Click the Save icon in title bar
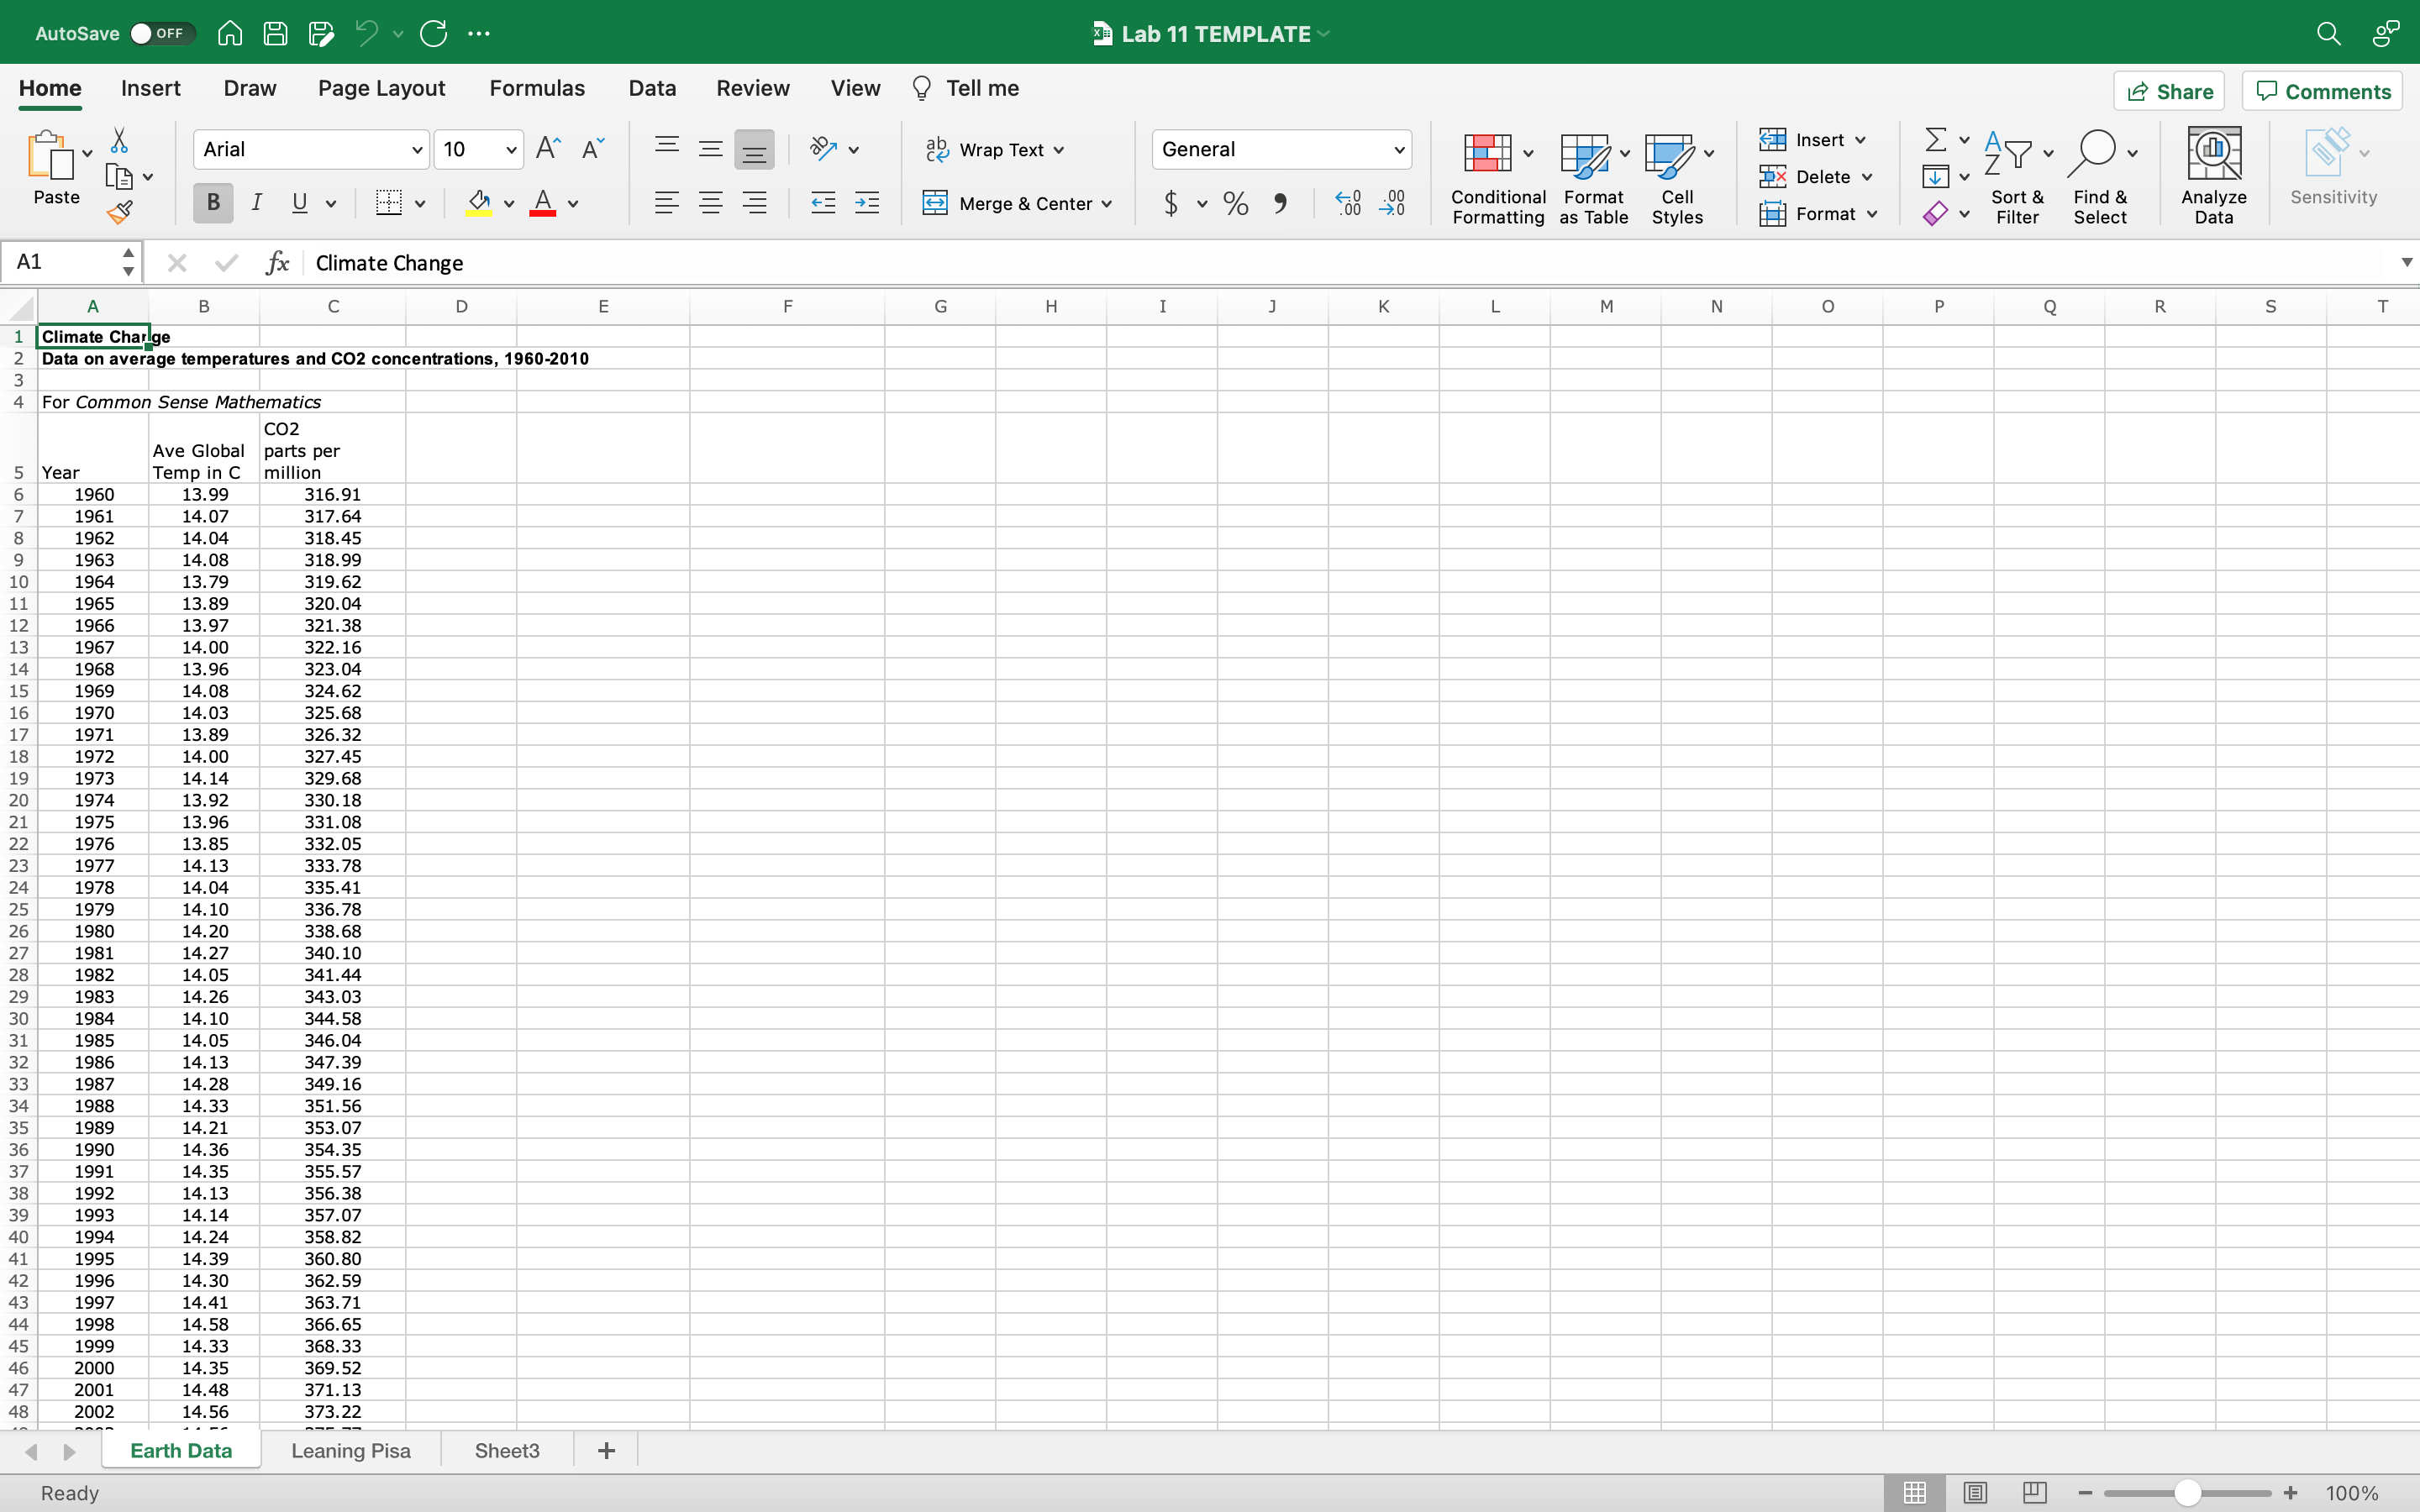The image size is (2420, 1512). point(275,33)
